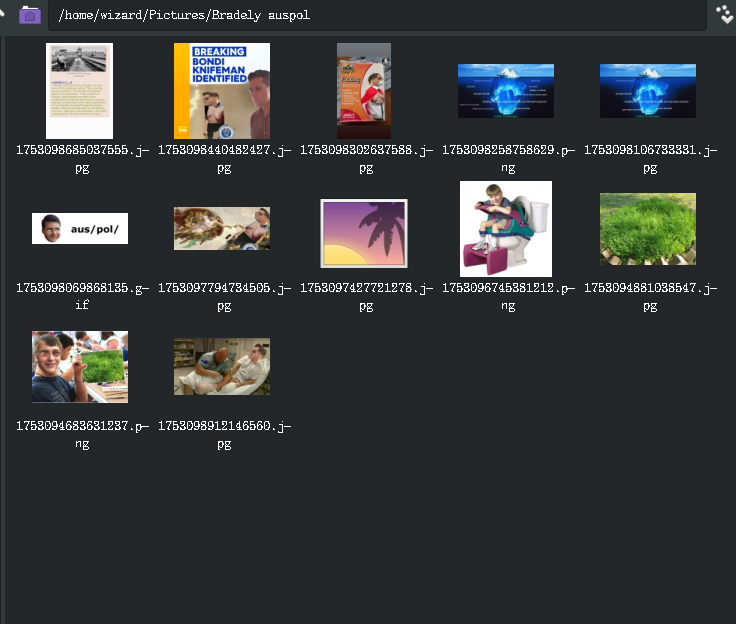This screenshot has width=736, height=624.
Task: Select the Breaking Bondi Knifeman Identified thumbnail
Action: tap(222, 91)
